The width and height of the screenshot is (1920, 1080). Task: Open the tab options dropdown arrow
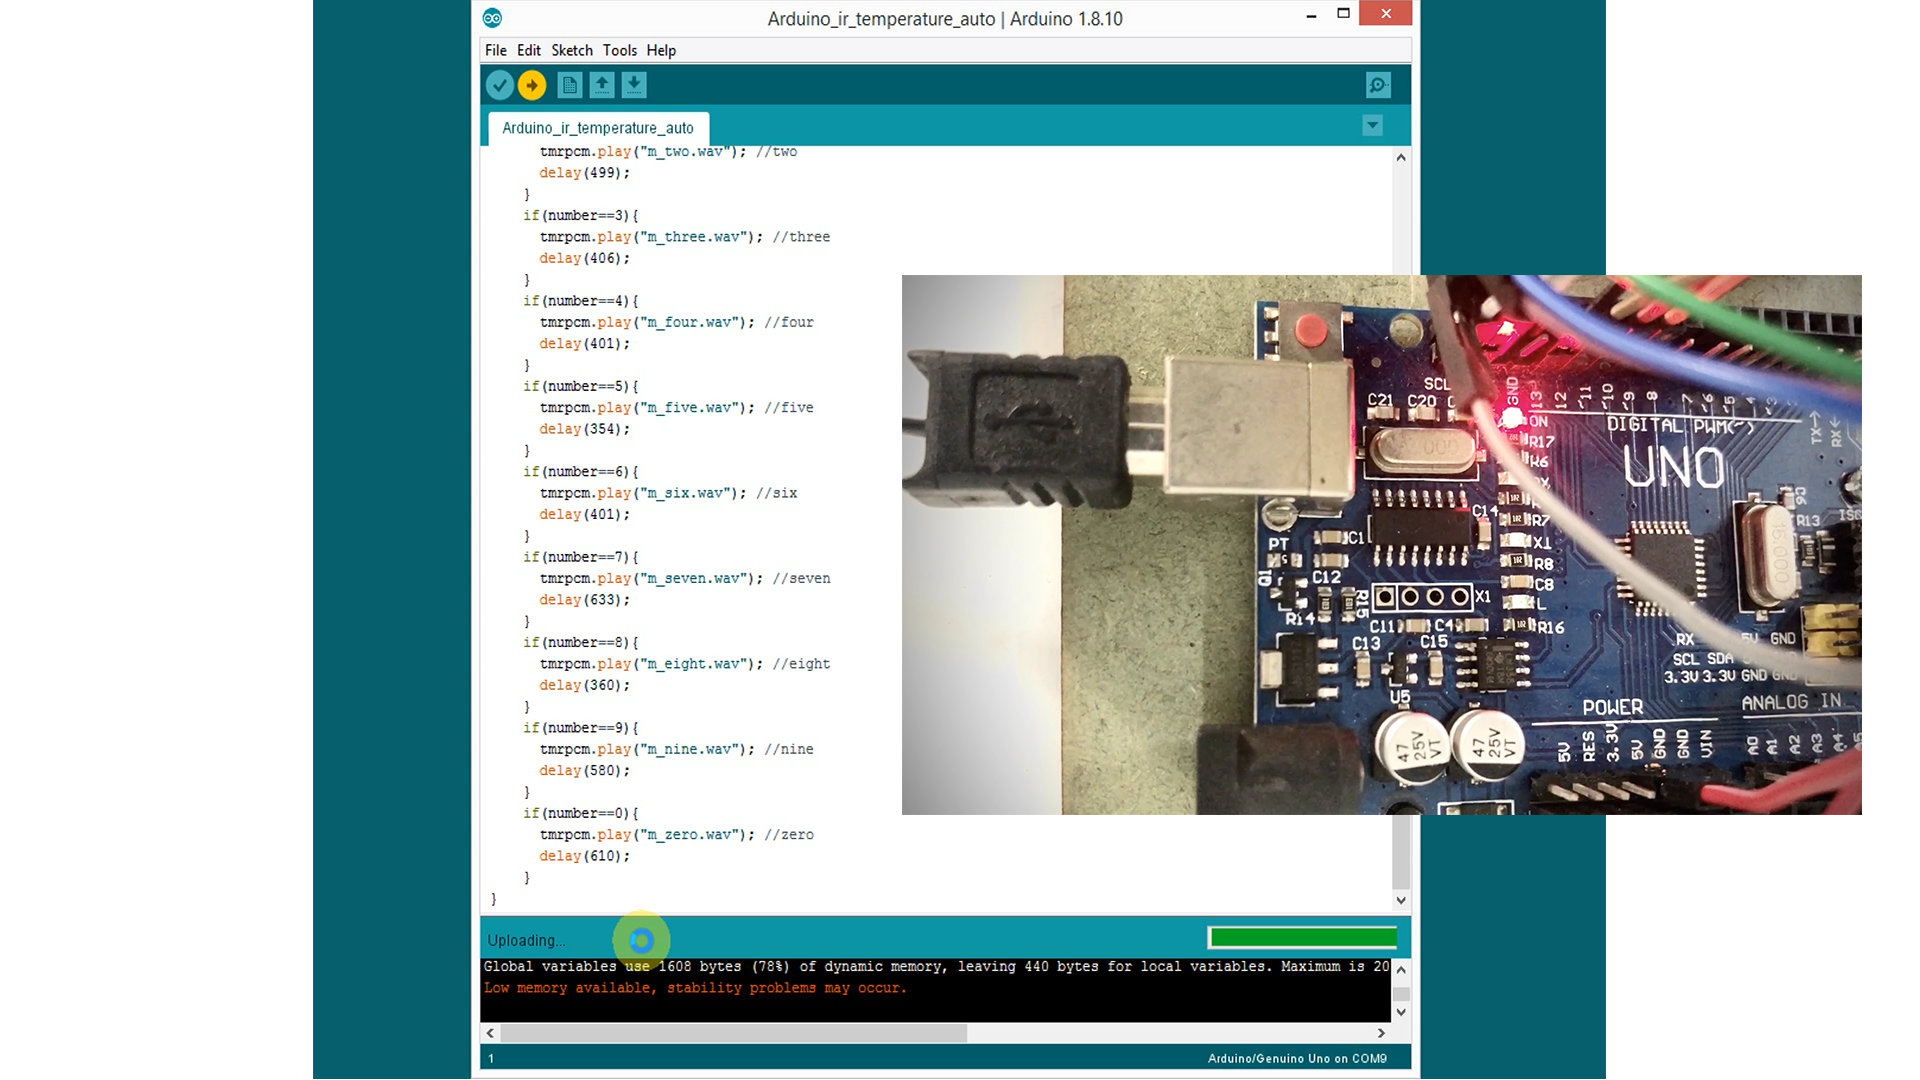click(1372, 125)
